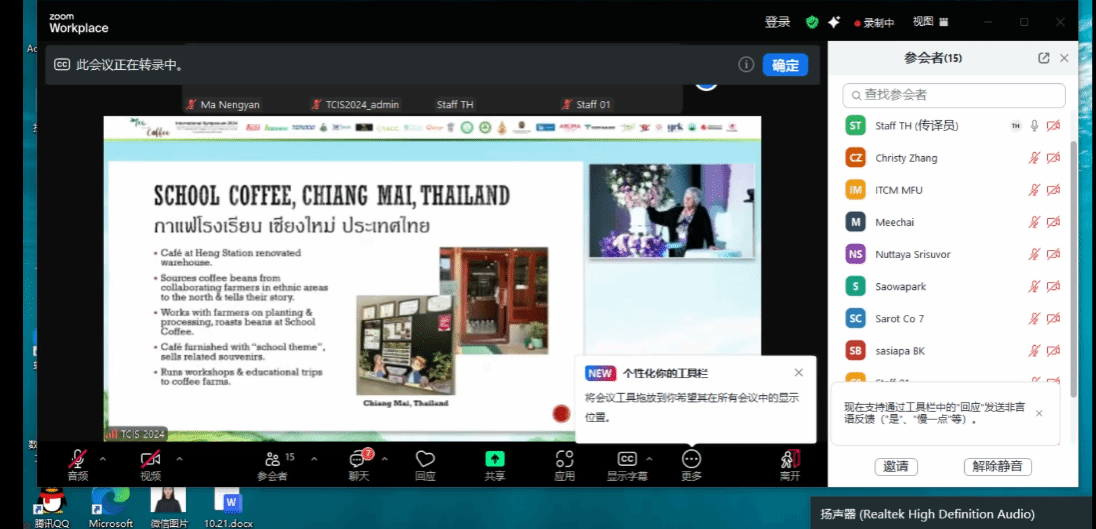Click the 查找参会者 search field
This screenshot has height=529, width=1096.
click(x=953, y=95)
